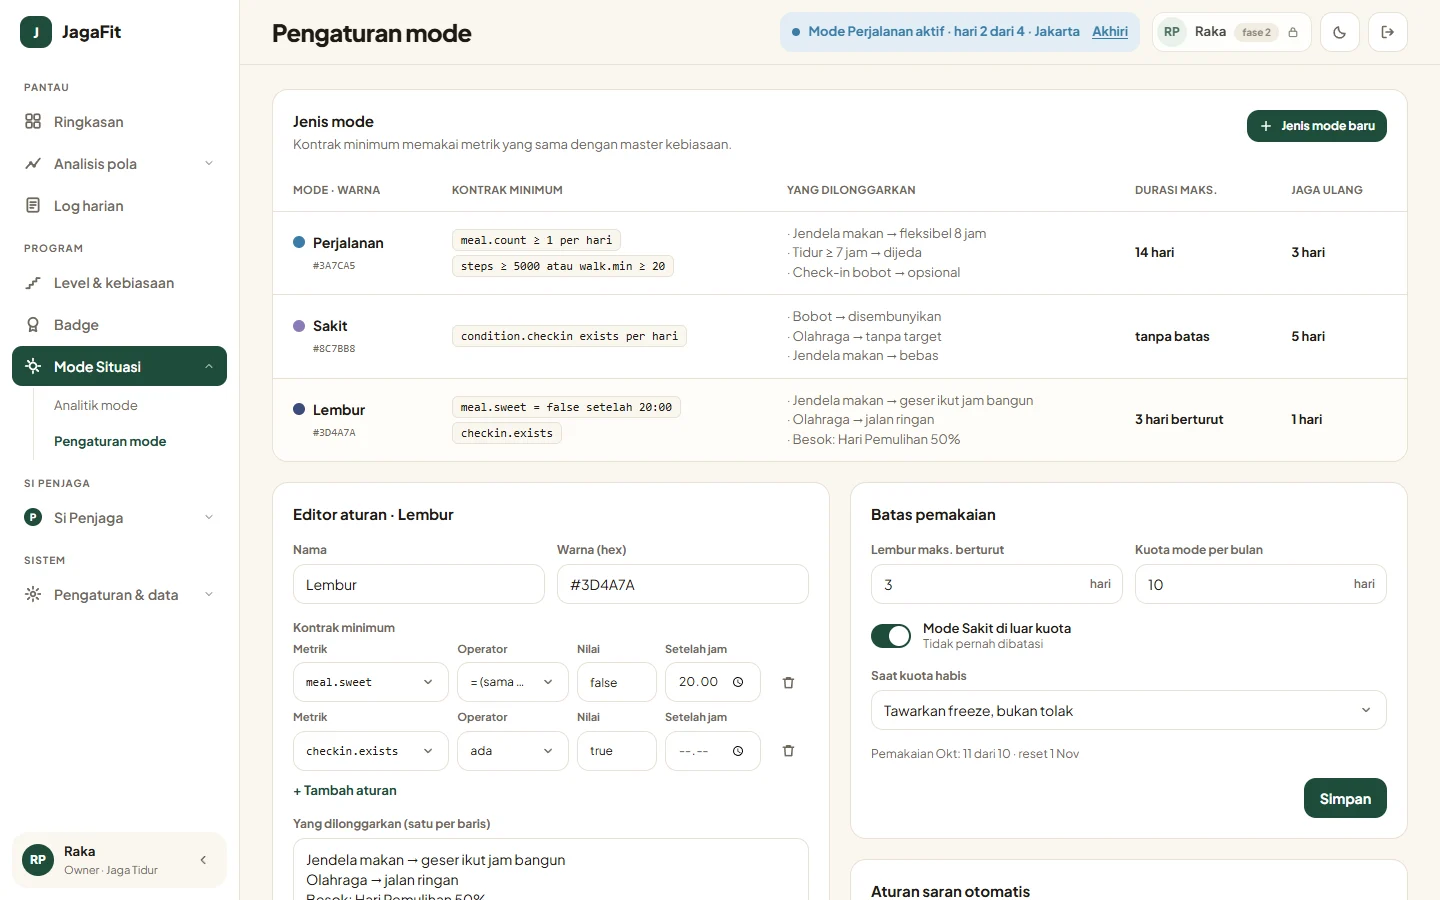Viewport: 1440px width, 900px height.
Task: Open the '= (sama' operator dropdown
Action: pyautogui.click(x=513, y=682)
